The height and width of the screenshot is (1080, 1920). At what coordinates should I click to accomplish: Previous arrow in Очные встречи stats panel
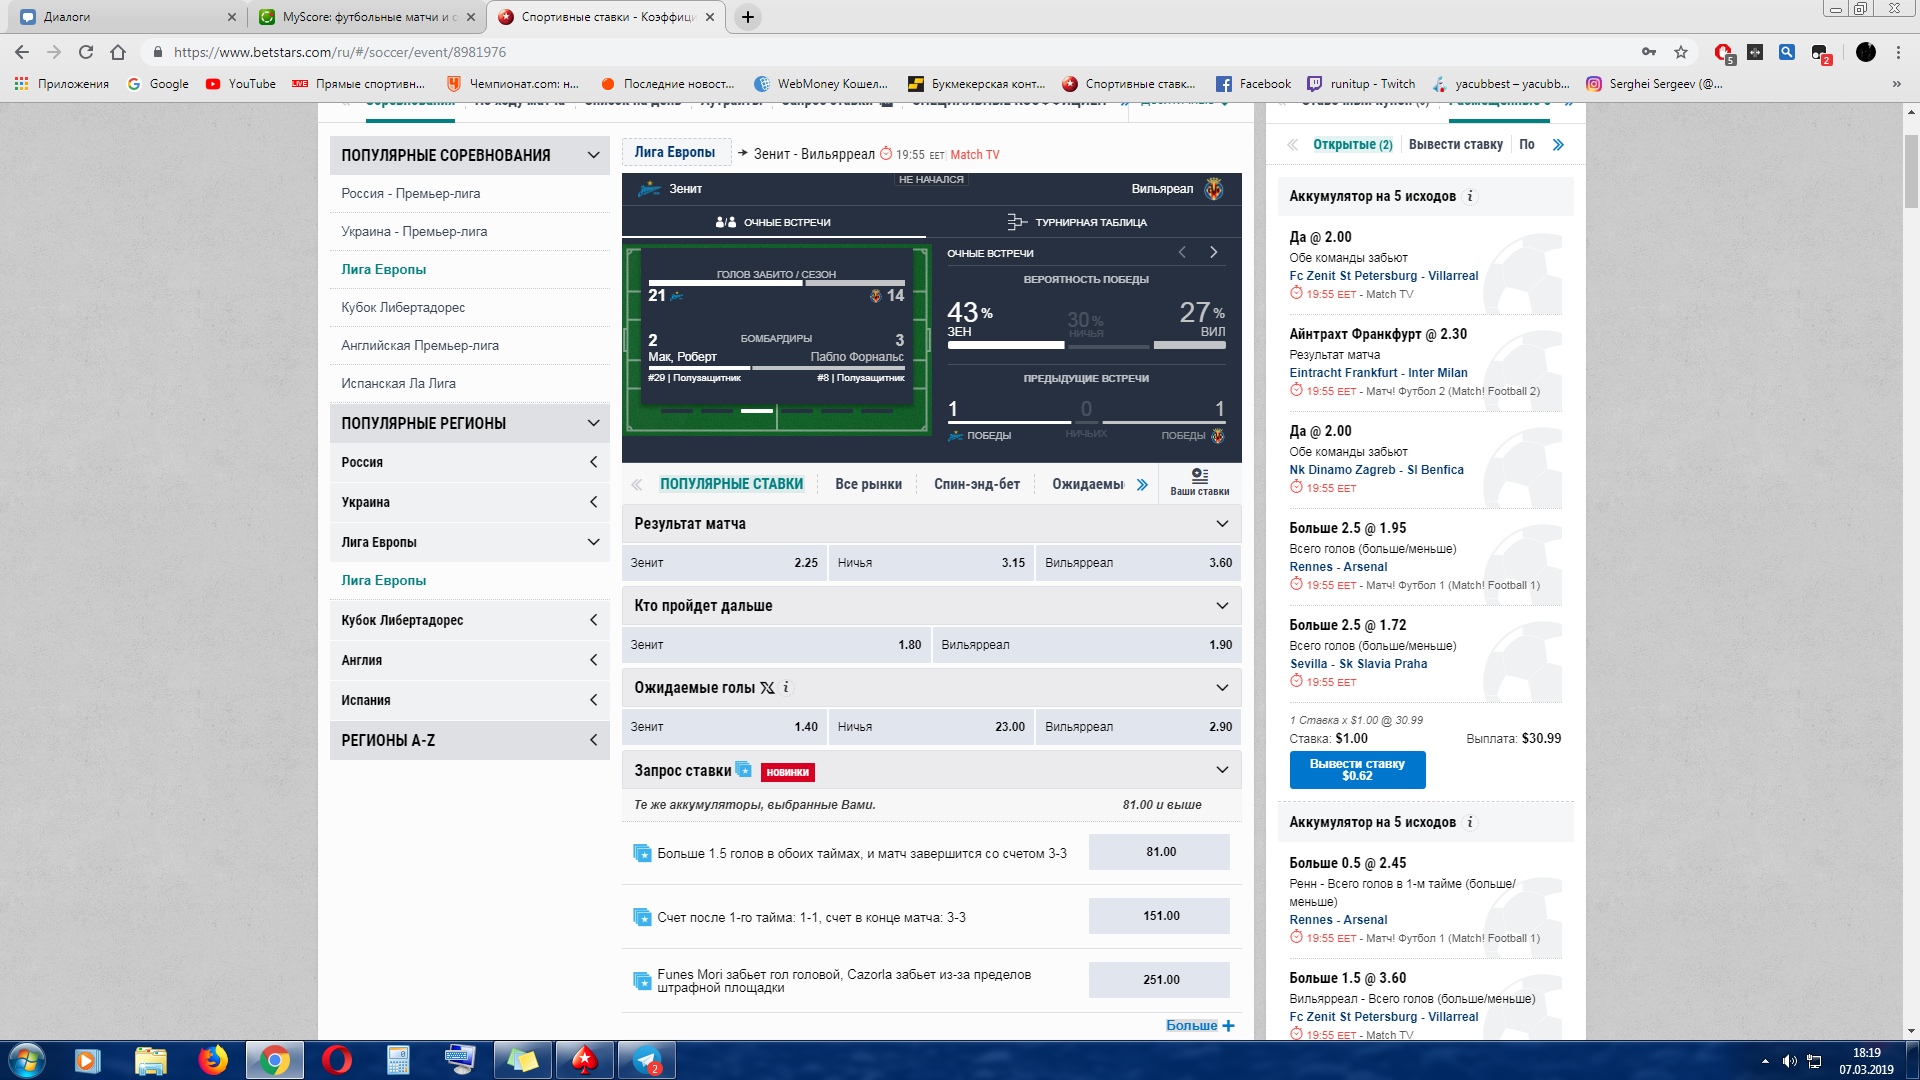click(x=1182, y=253)
